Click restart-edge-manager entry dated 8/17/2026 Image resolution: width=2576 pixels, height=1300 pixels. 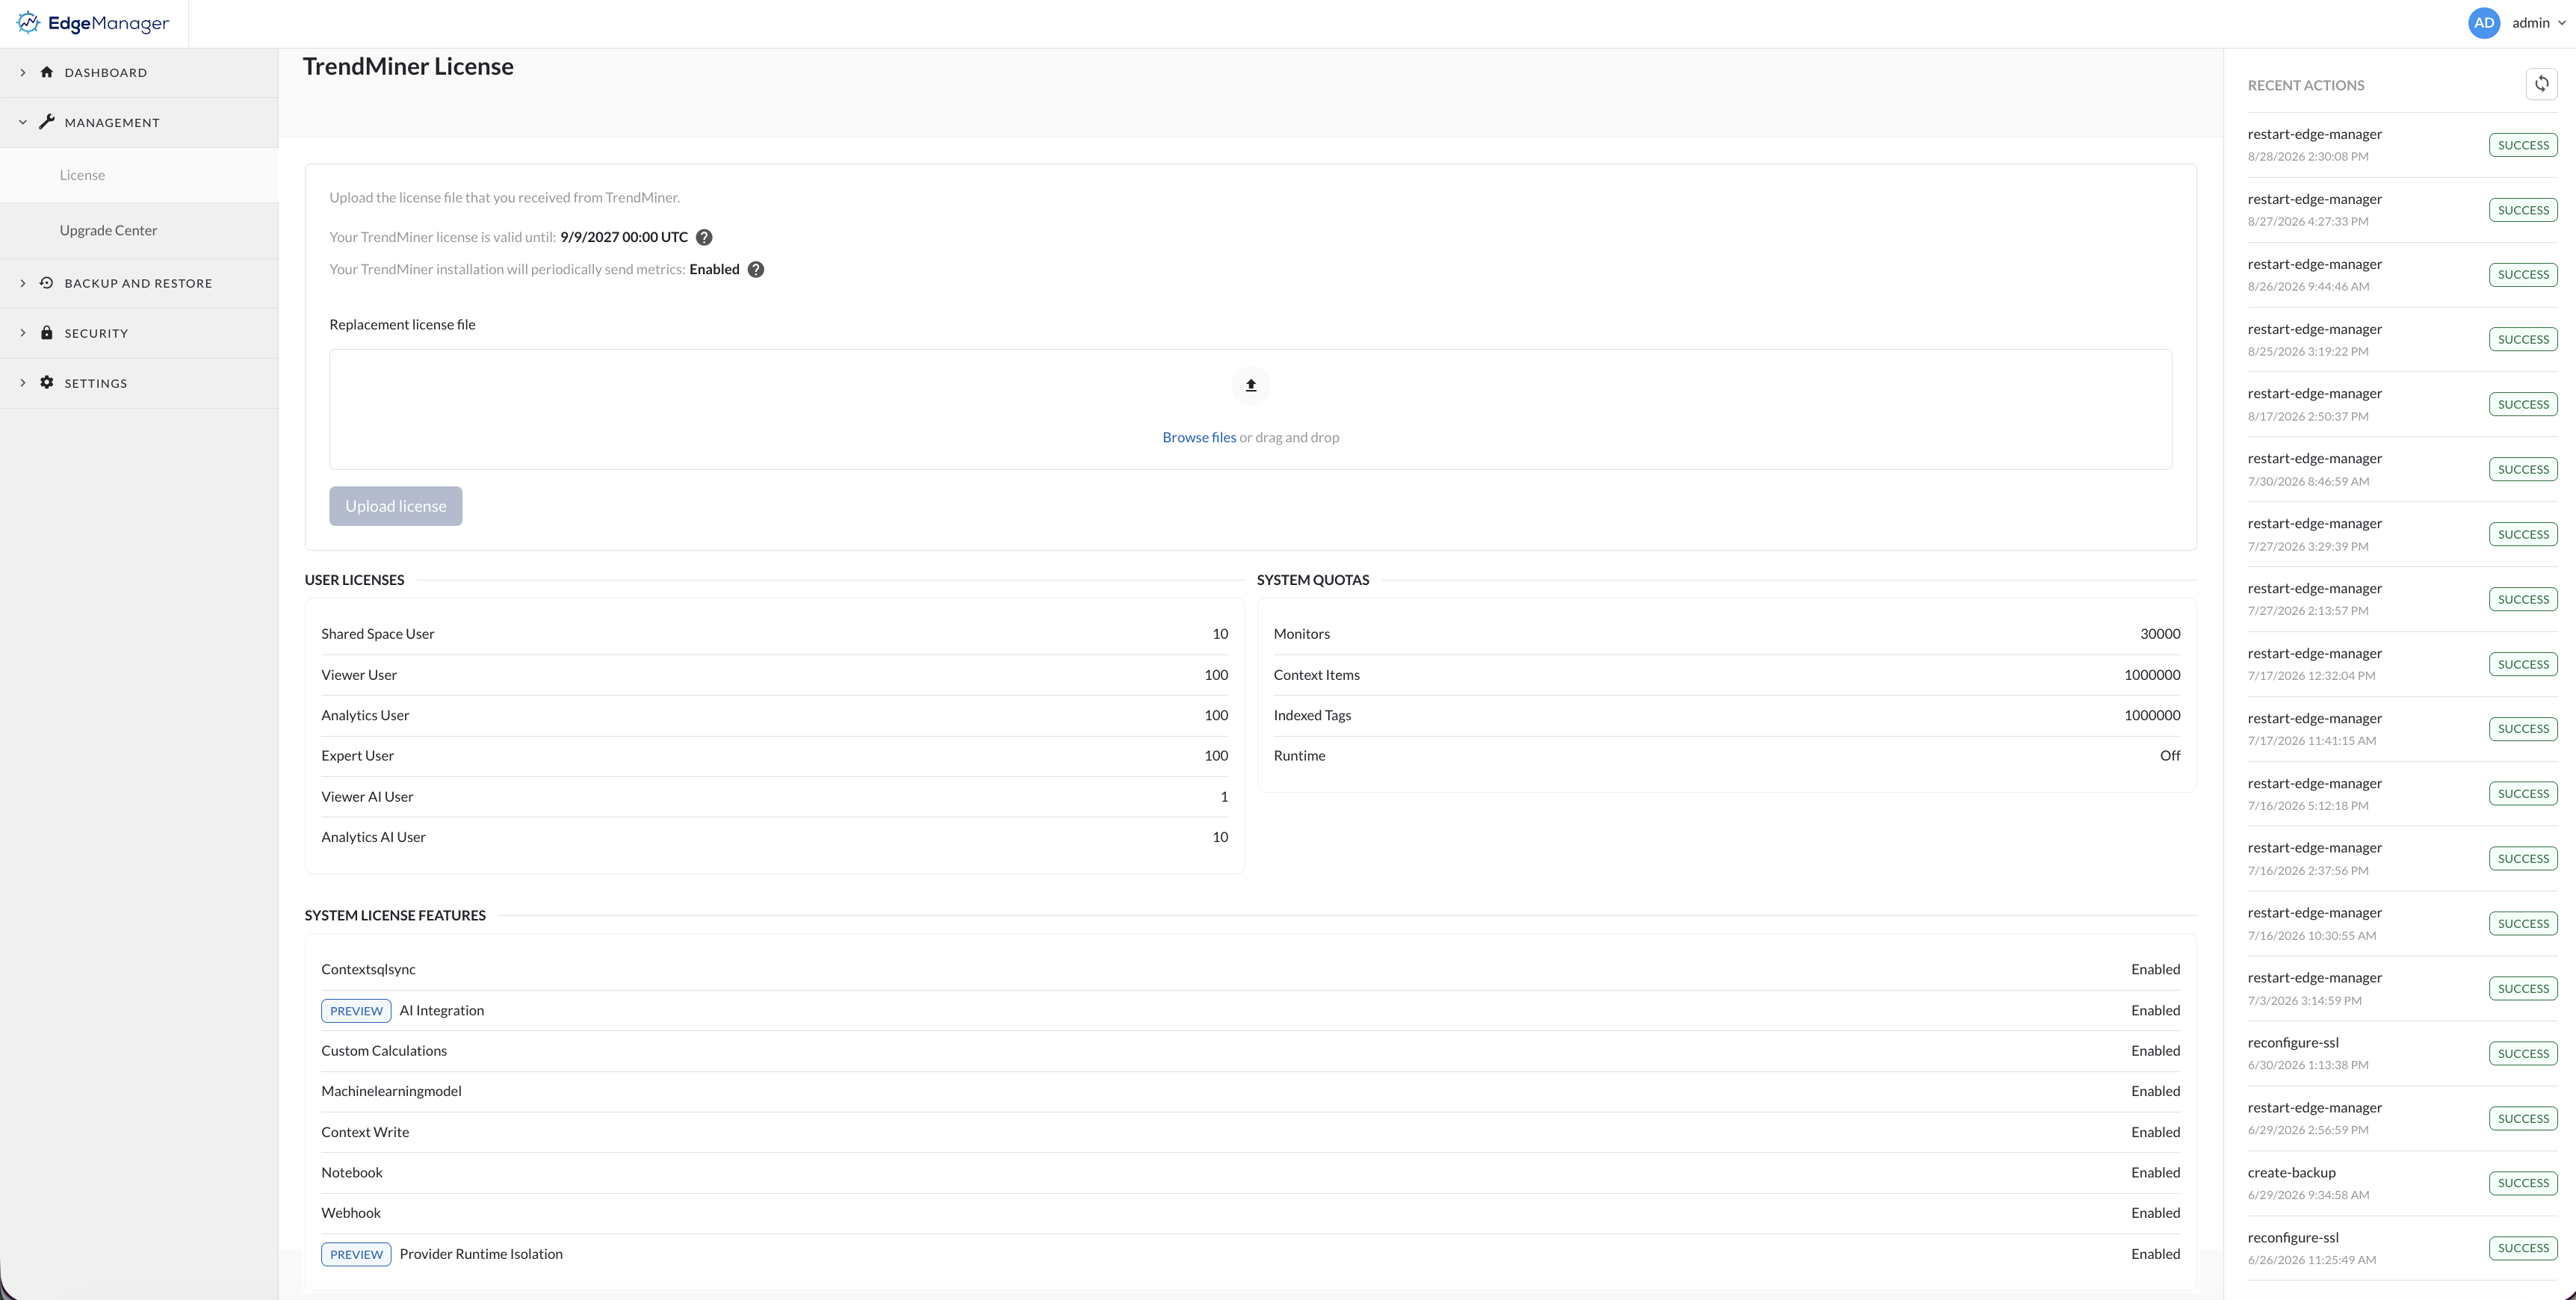pos(2401,404)
